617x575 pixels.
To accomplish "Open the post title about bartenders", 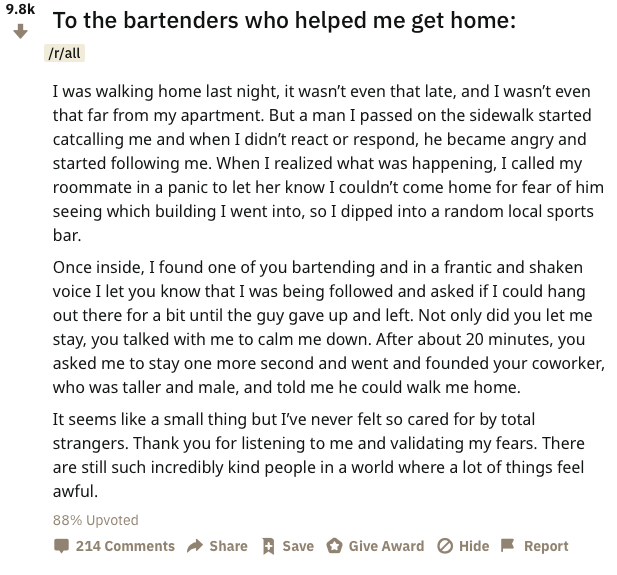I will coord(284,20).
